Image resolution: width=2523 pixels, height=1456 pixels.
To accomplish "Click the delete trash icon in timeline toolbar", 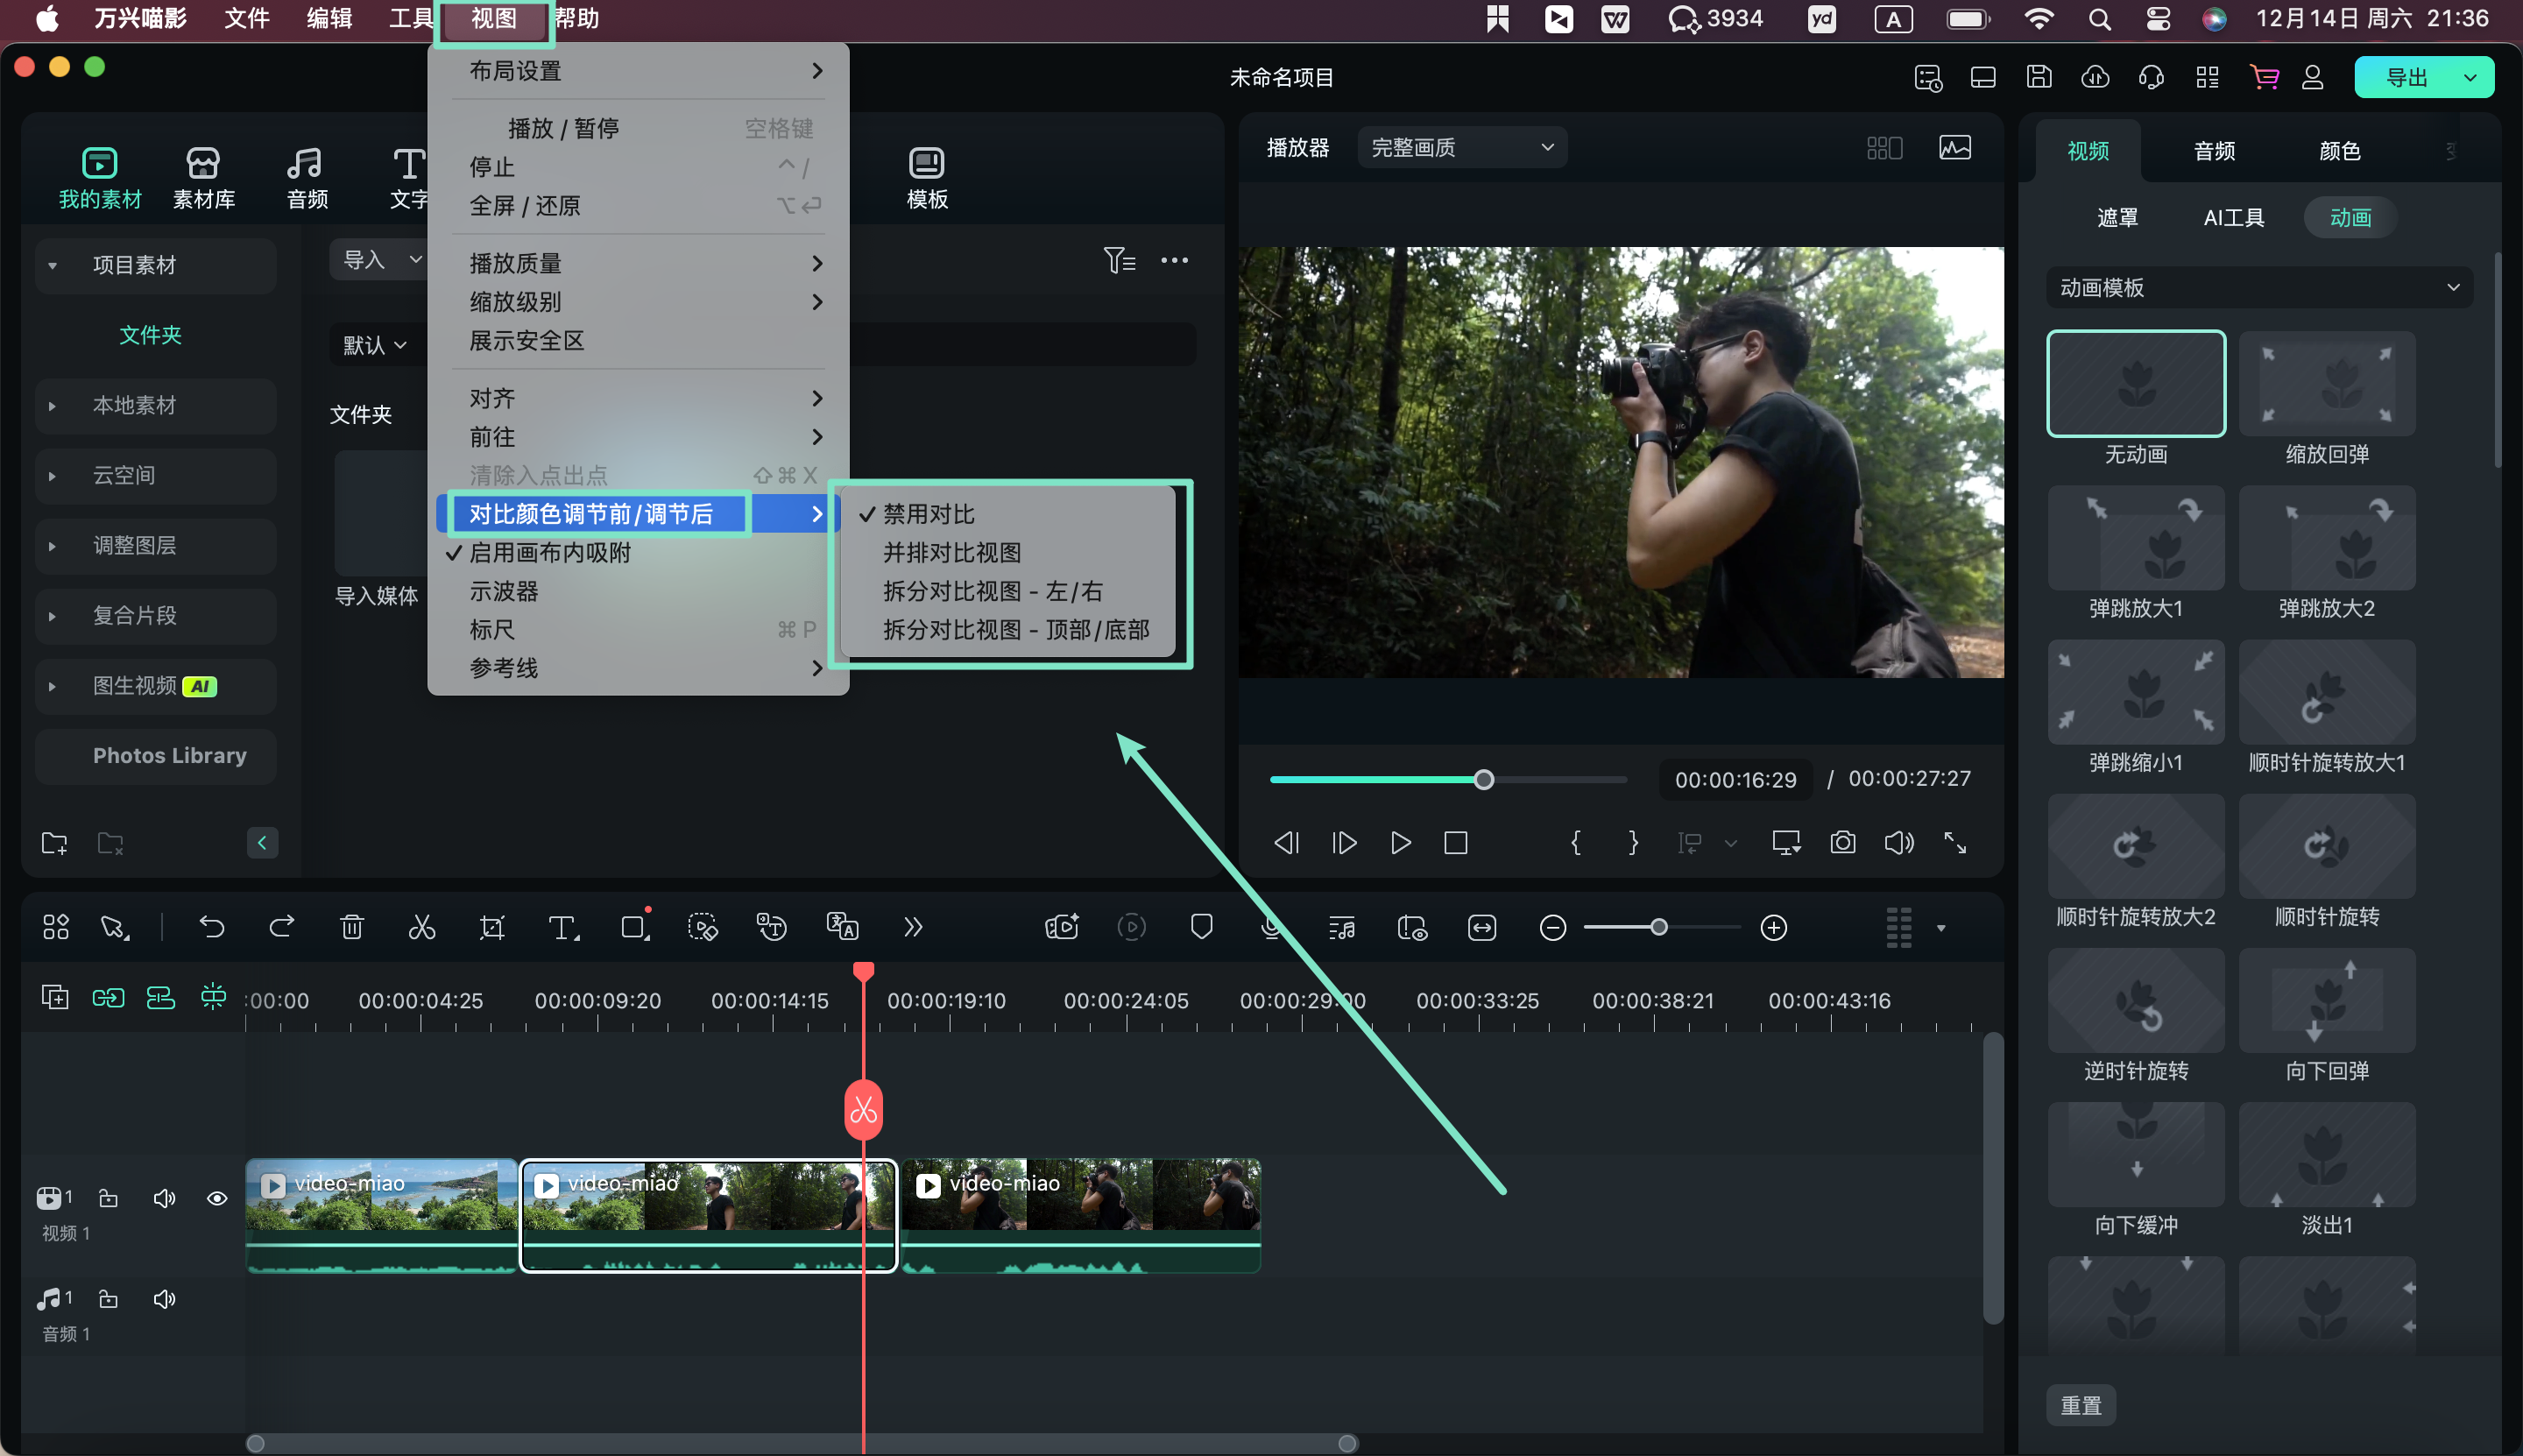I will [352, 927].
